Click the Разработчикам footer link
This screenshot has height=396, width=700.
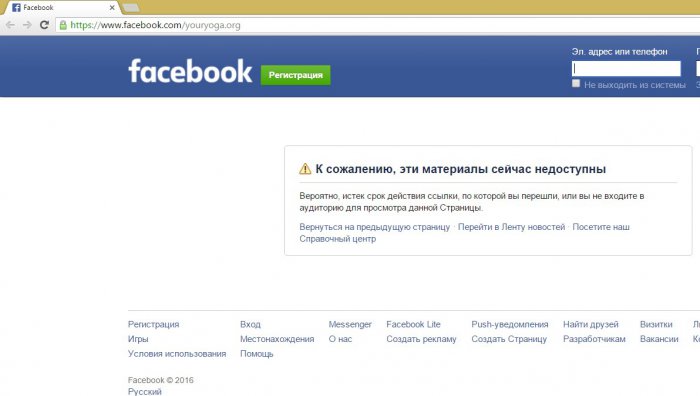tap(594, 339)
